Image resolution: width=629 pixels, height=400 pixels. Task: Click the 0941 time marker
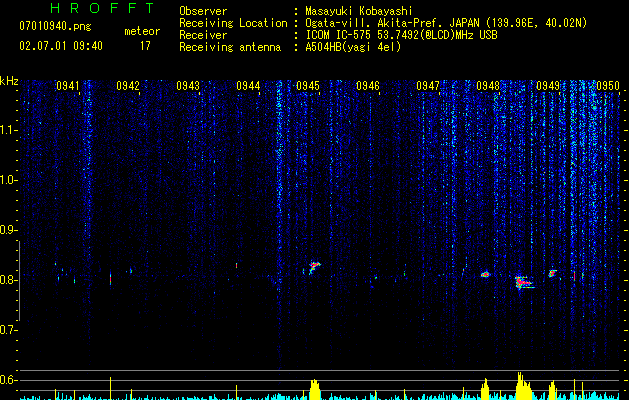(68, 85)
